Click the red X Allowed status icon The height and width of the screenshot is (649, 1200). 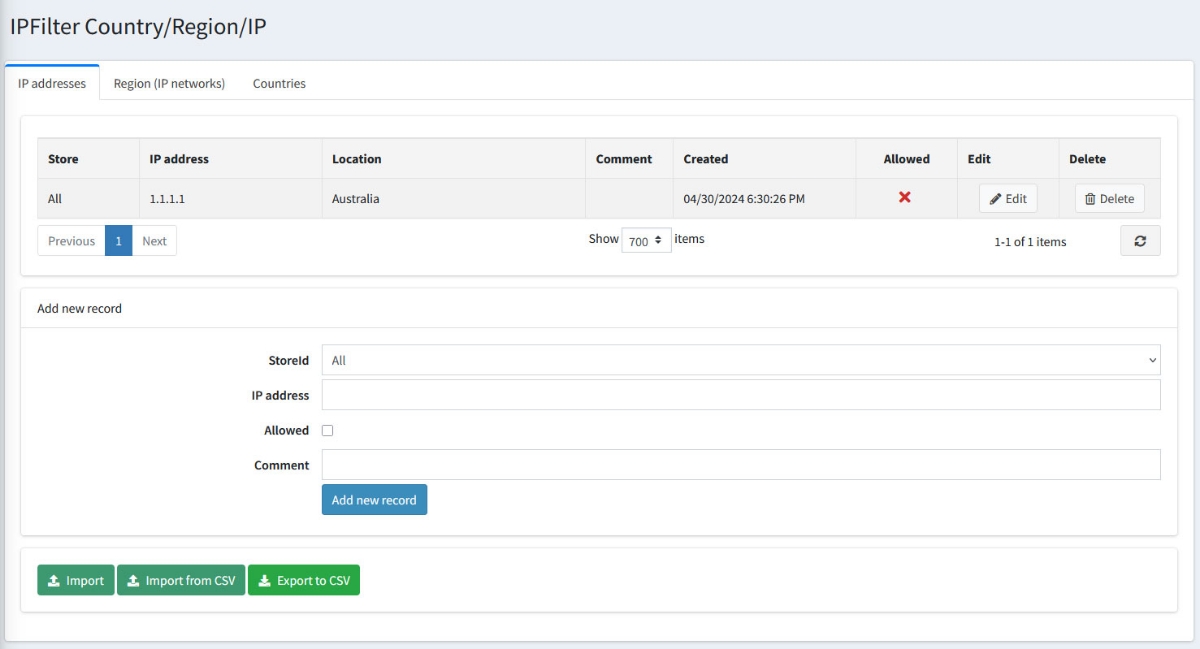(904, 198)
